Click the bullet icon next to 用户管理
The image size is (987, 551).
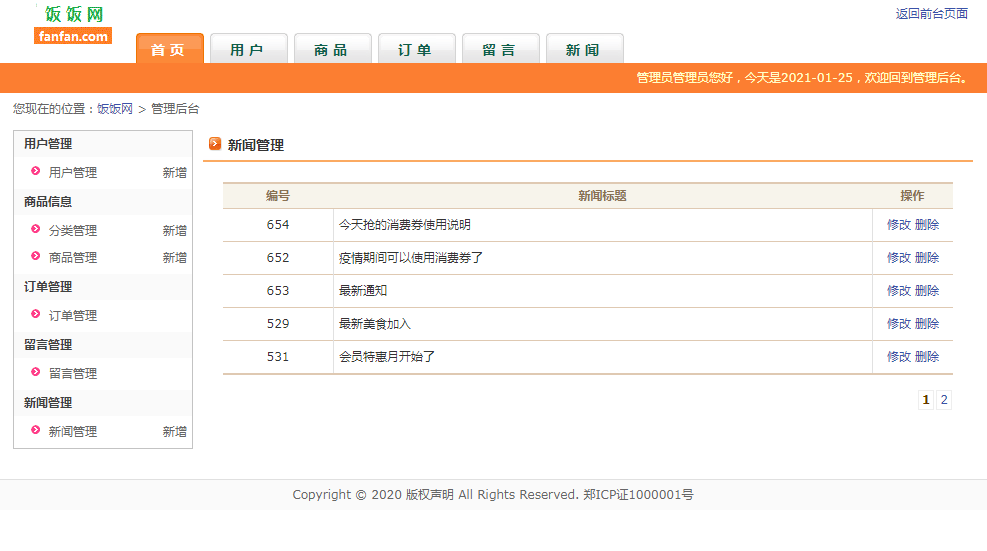point(36,171)
